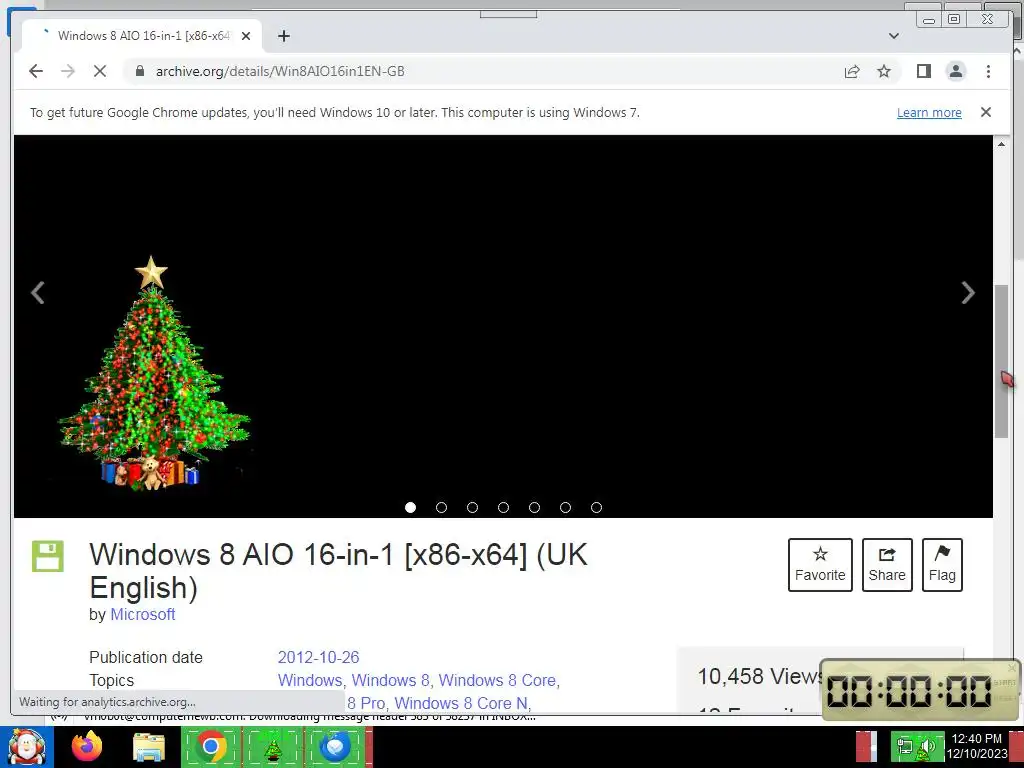Open the Windows 8 topic link

coord(390,680)
